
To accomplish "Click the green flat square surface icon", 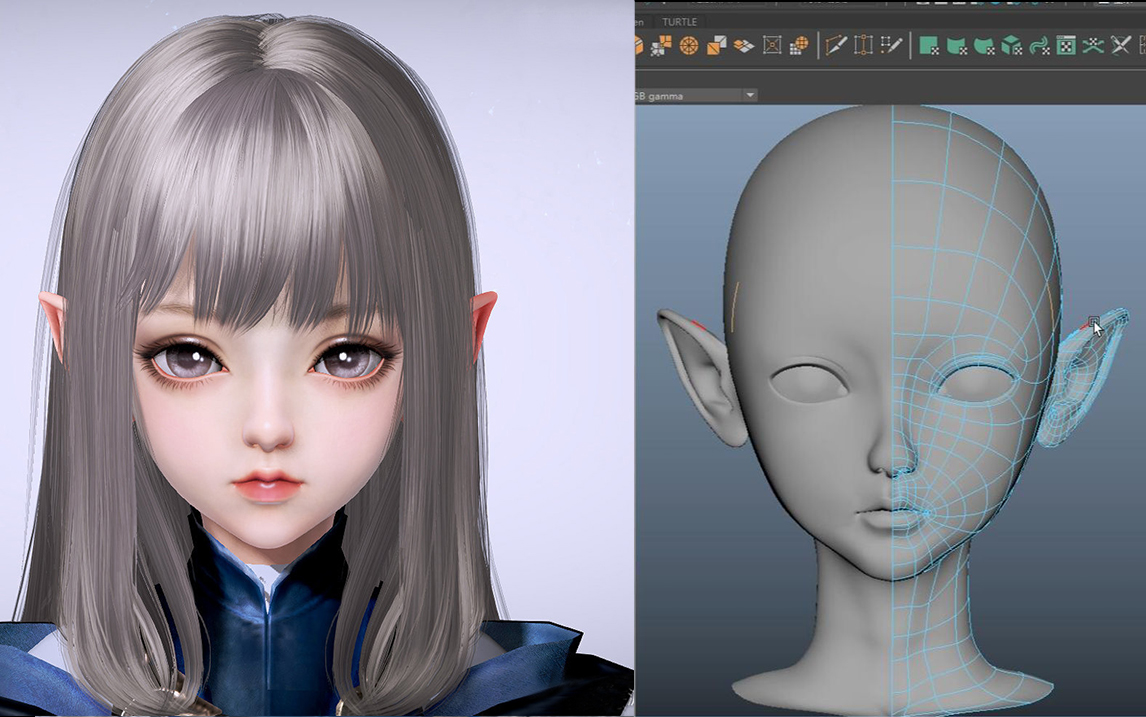I will [x=929, y=45].
